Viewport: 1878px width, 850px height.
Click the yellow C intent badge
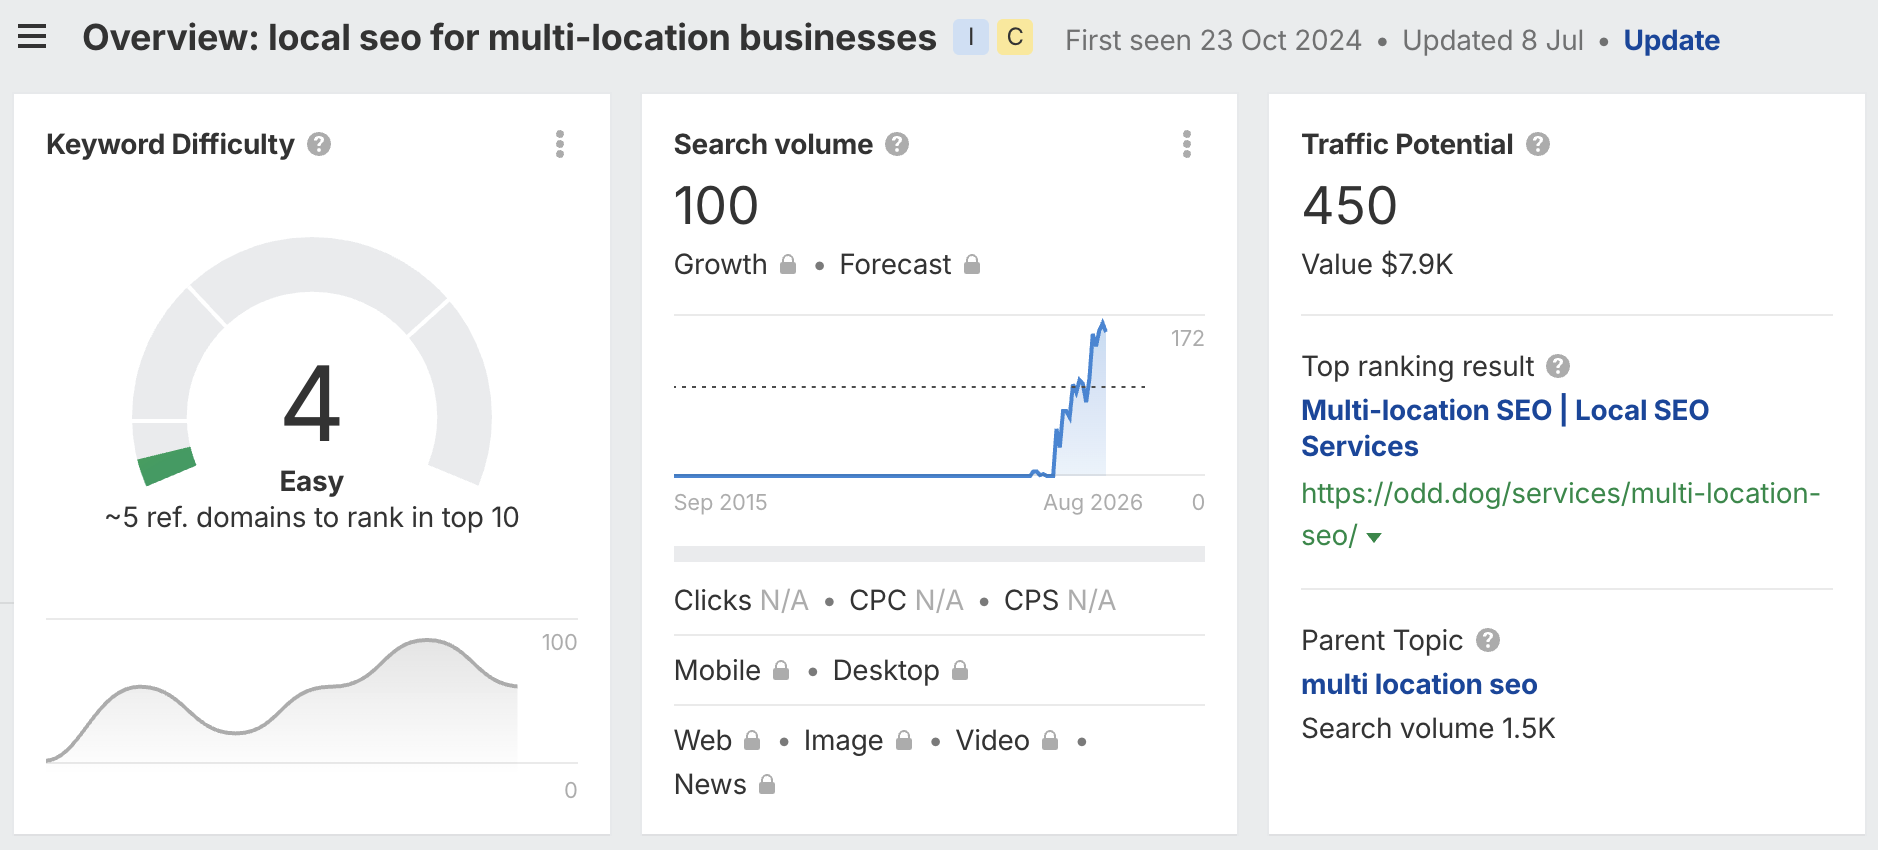(1015, 38)
